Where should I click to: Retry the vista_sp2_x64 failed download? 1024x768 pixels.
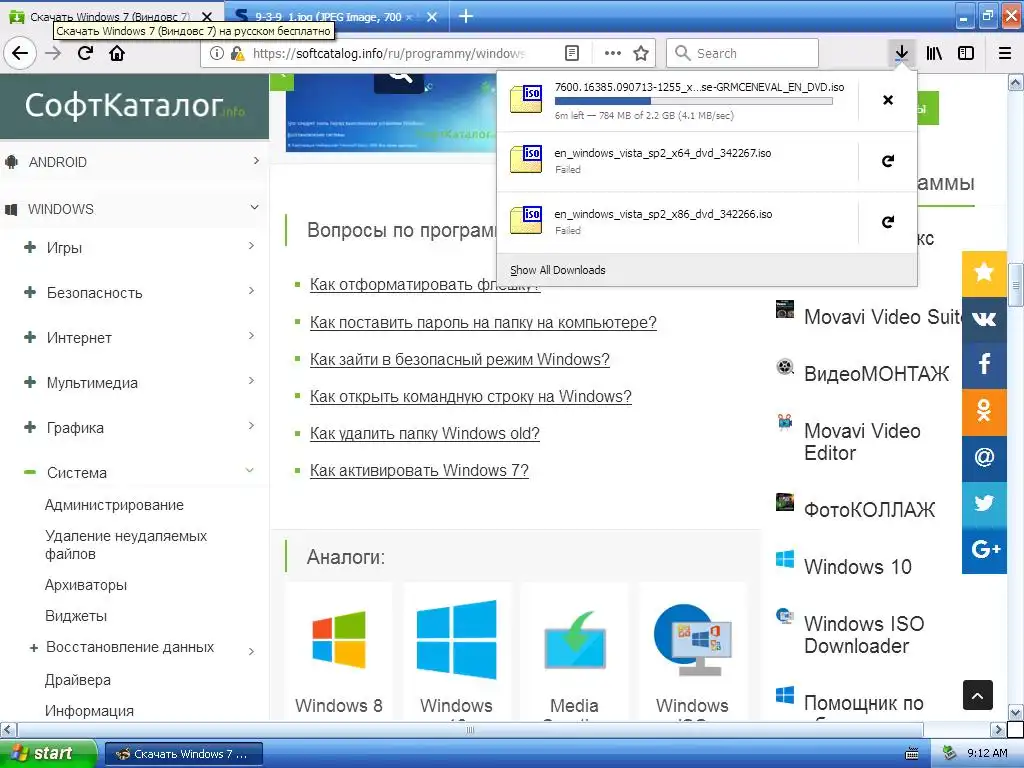[x=888, y=161]
